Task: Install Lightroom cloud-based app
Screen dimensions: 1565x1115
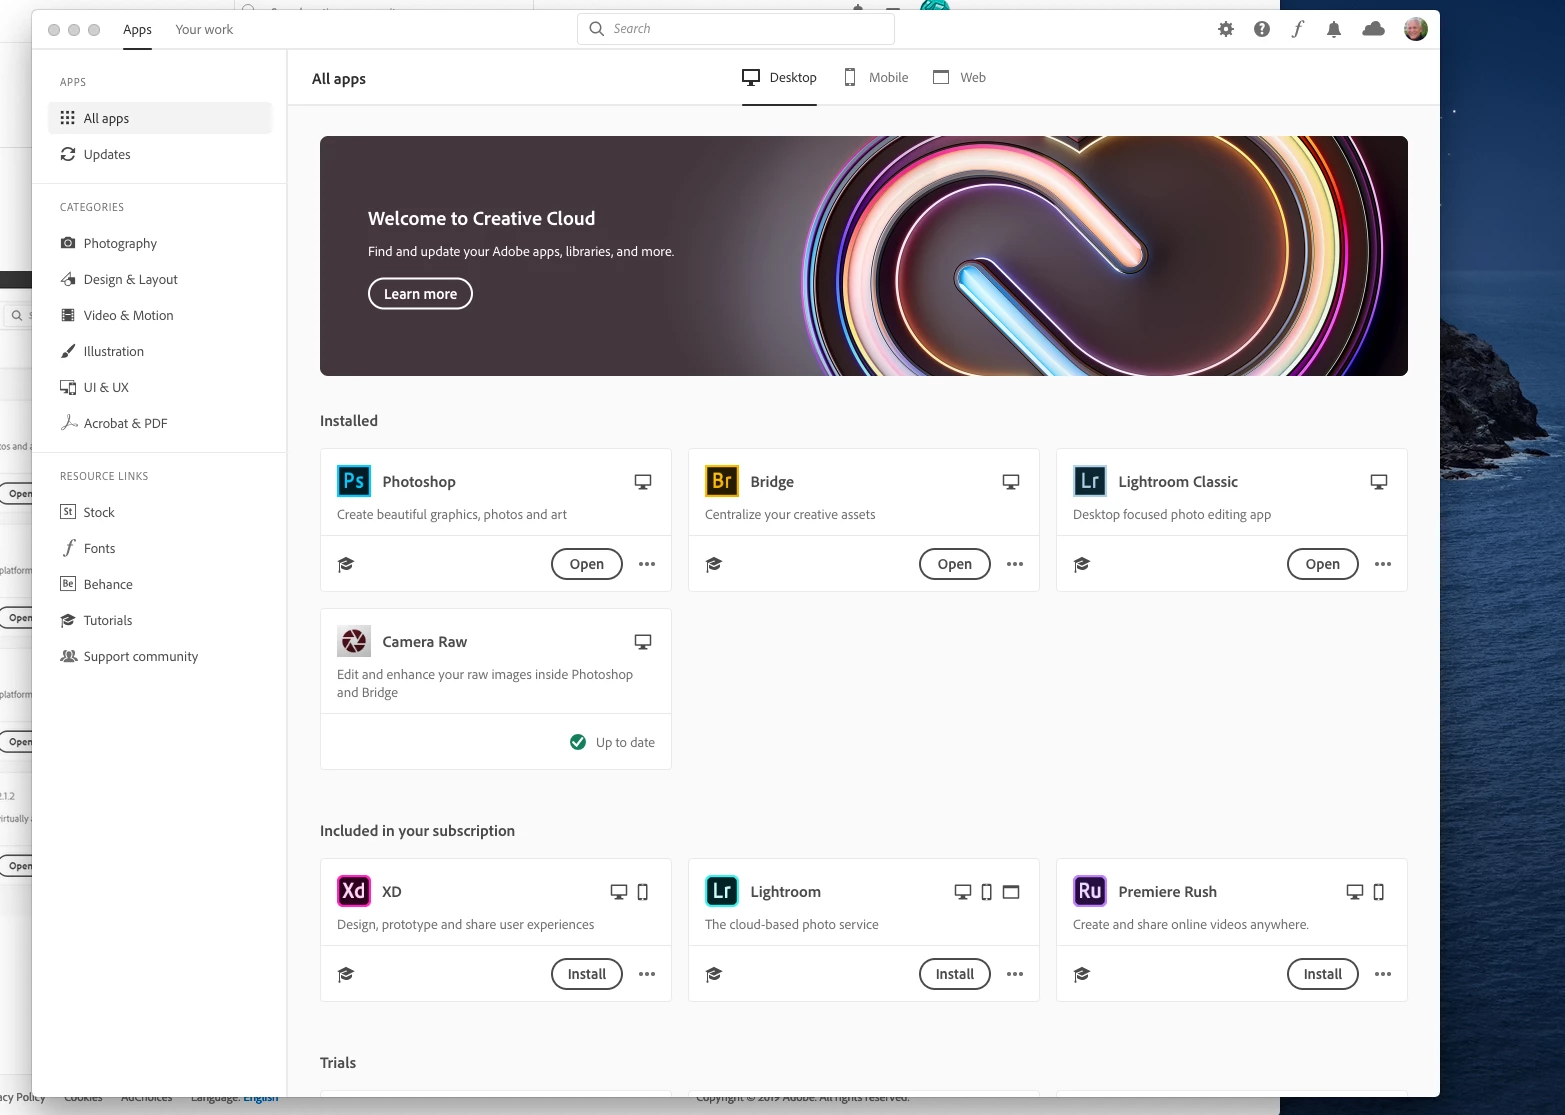Action: pos(955,974)
